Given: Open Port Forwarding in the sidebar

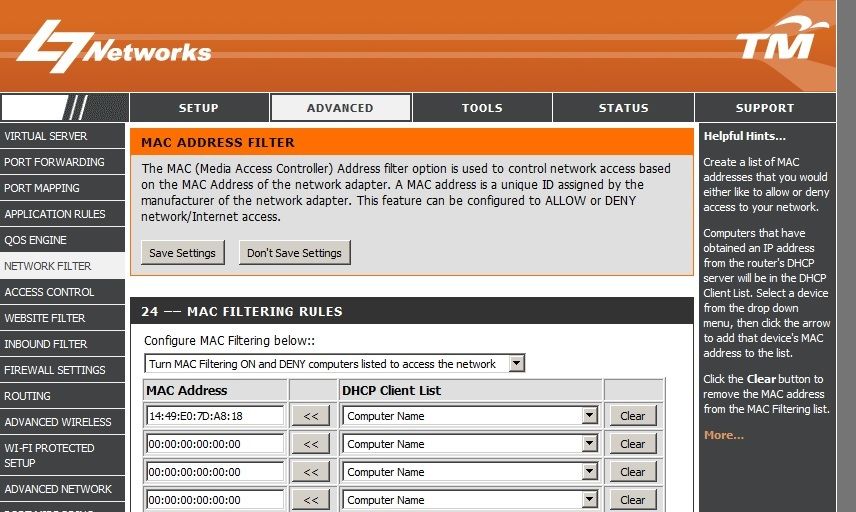Looking at the screenshot, I should point(55,162).
